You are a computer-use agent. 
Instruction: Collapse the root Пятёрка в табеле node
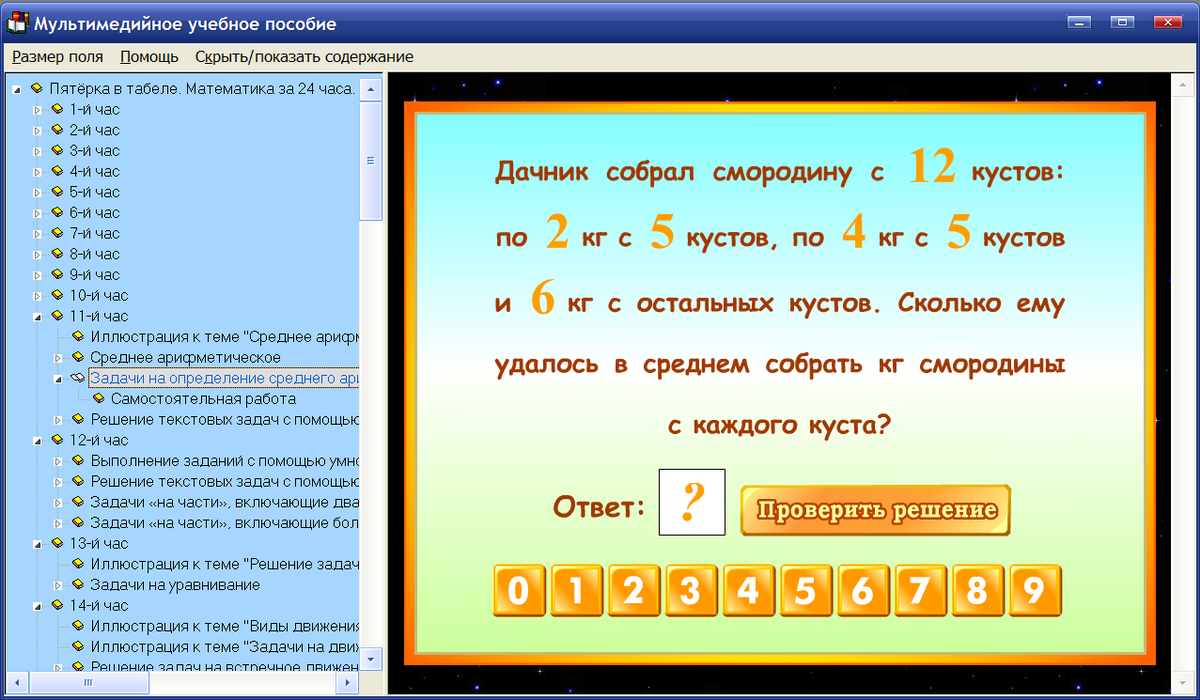coord(17,89)
